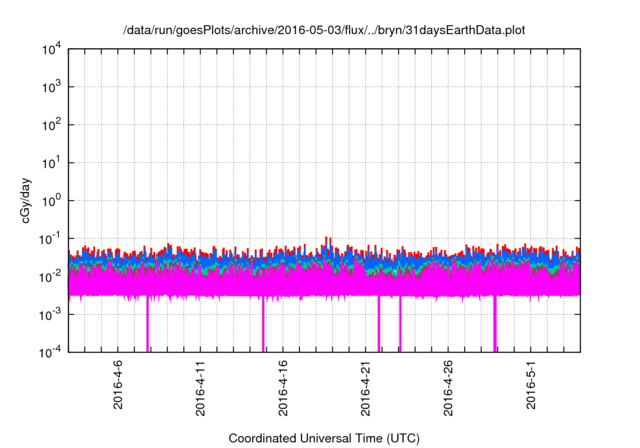Click the 10^-3 y-axis tick label
This screenshot has width=640, height=448.
click(x=51, y=315)
